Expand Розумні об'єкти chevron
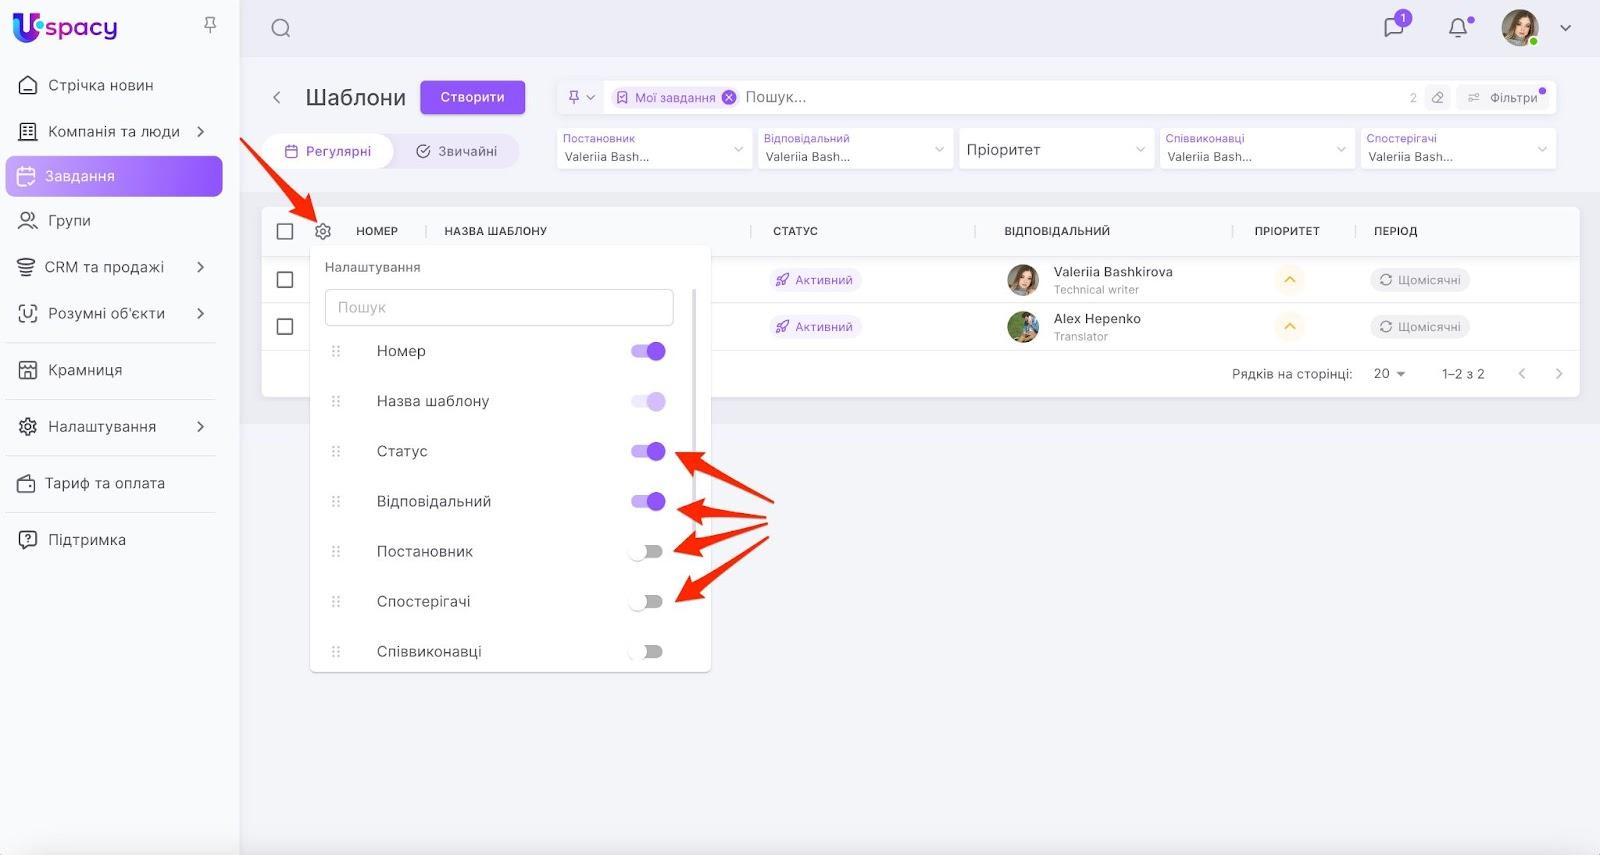 click(201, 313)
